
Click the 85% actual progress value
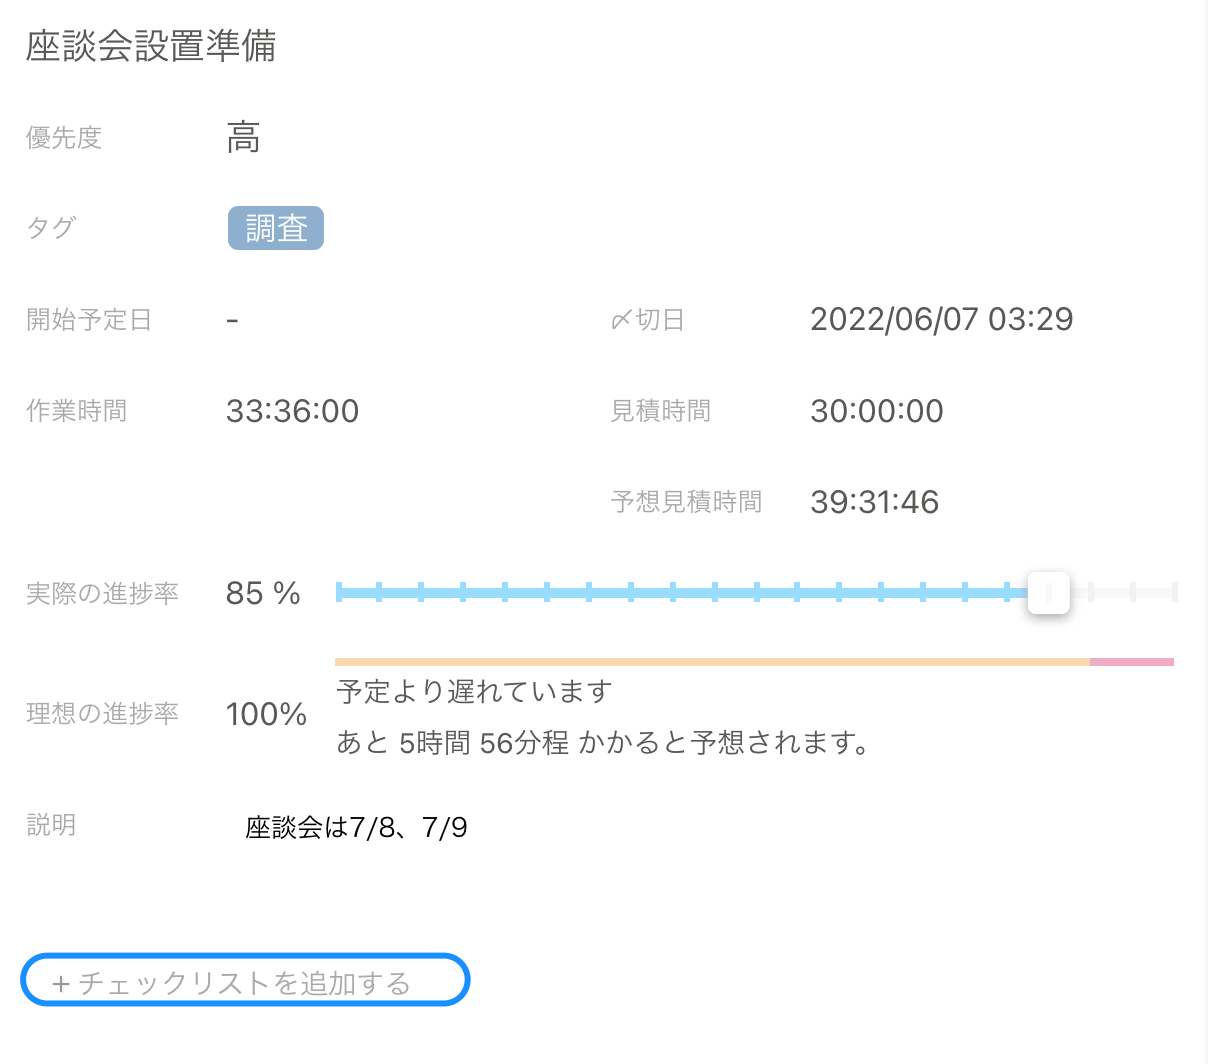click(x=262, y=593)
